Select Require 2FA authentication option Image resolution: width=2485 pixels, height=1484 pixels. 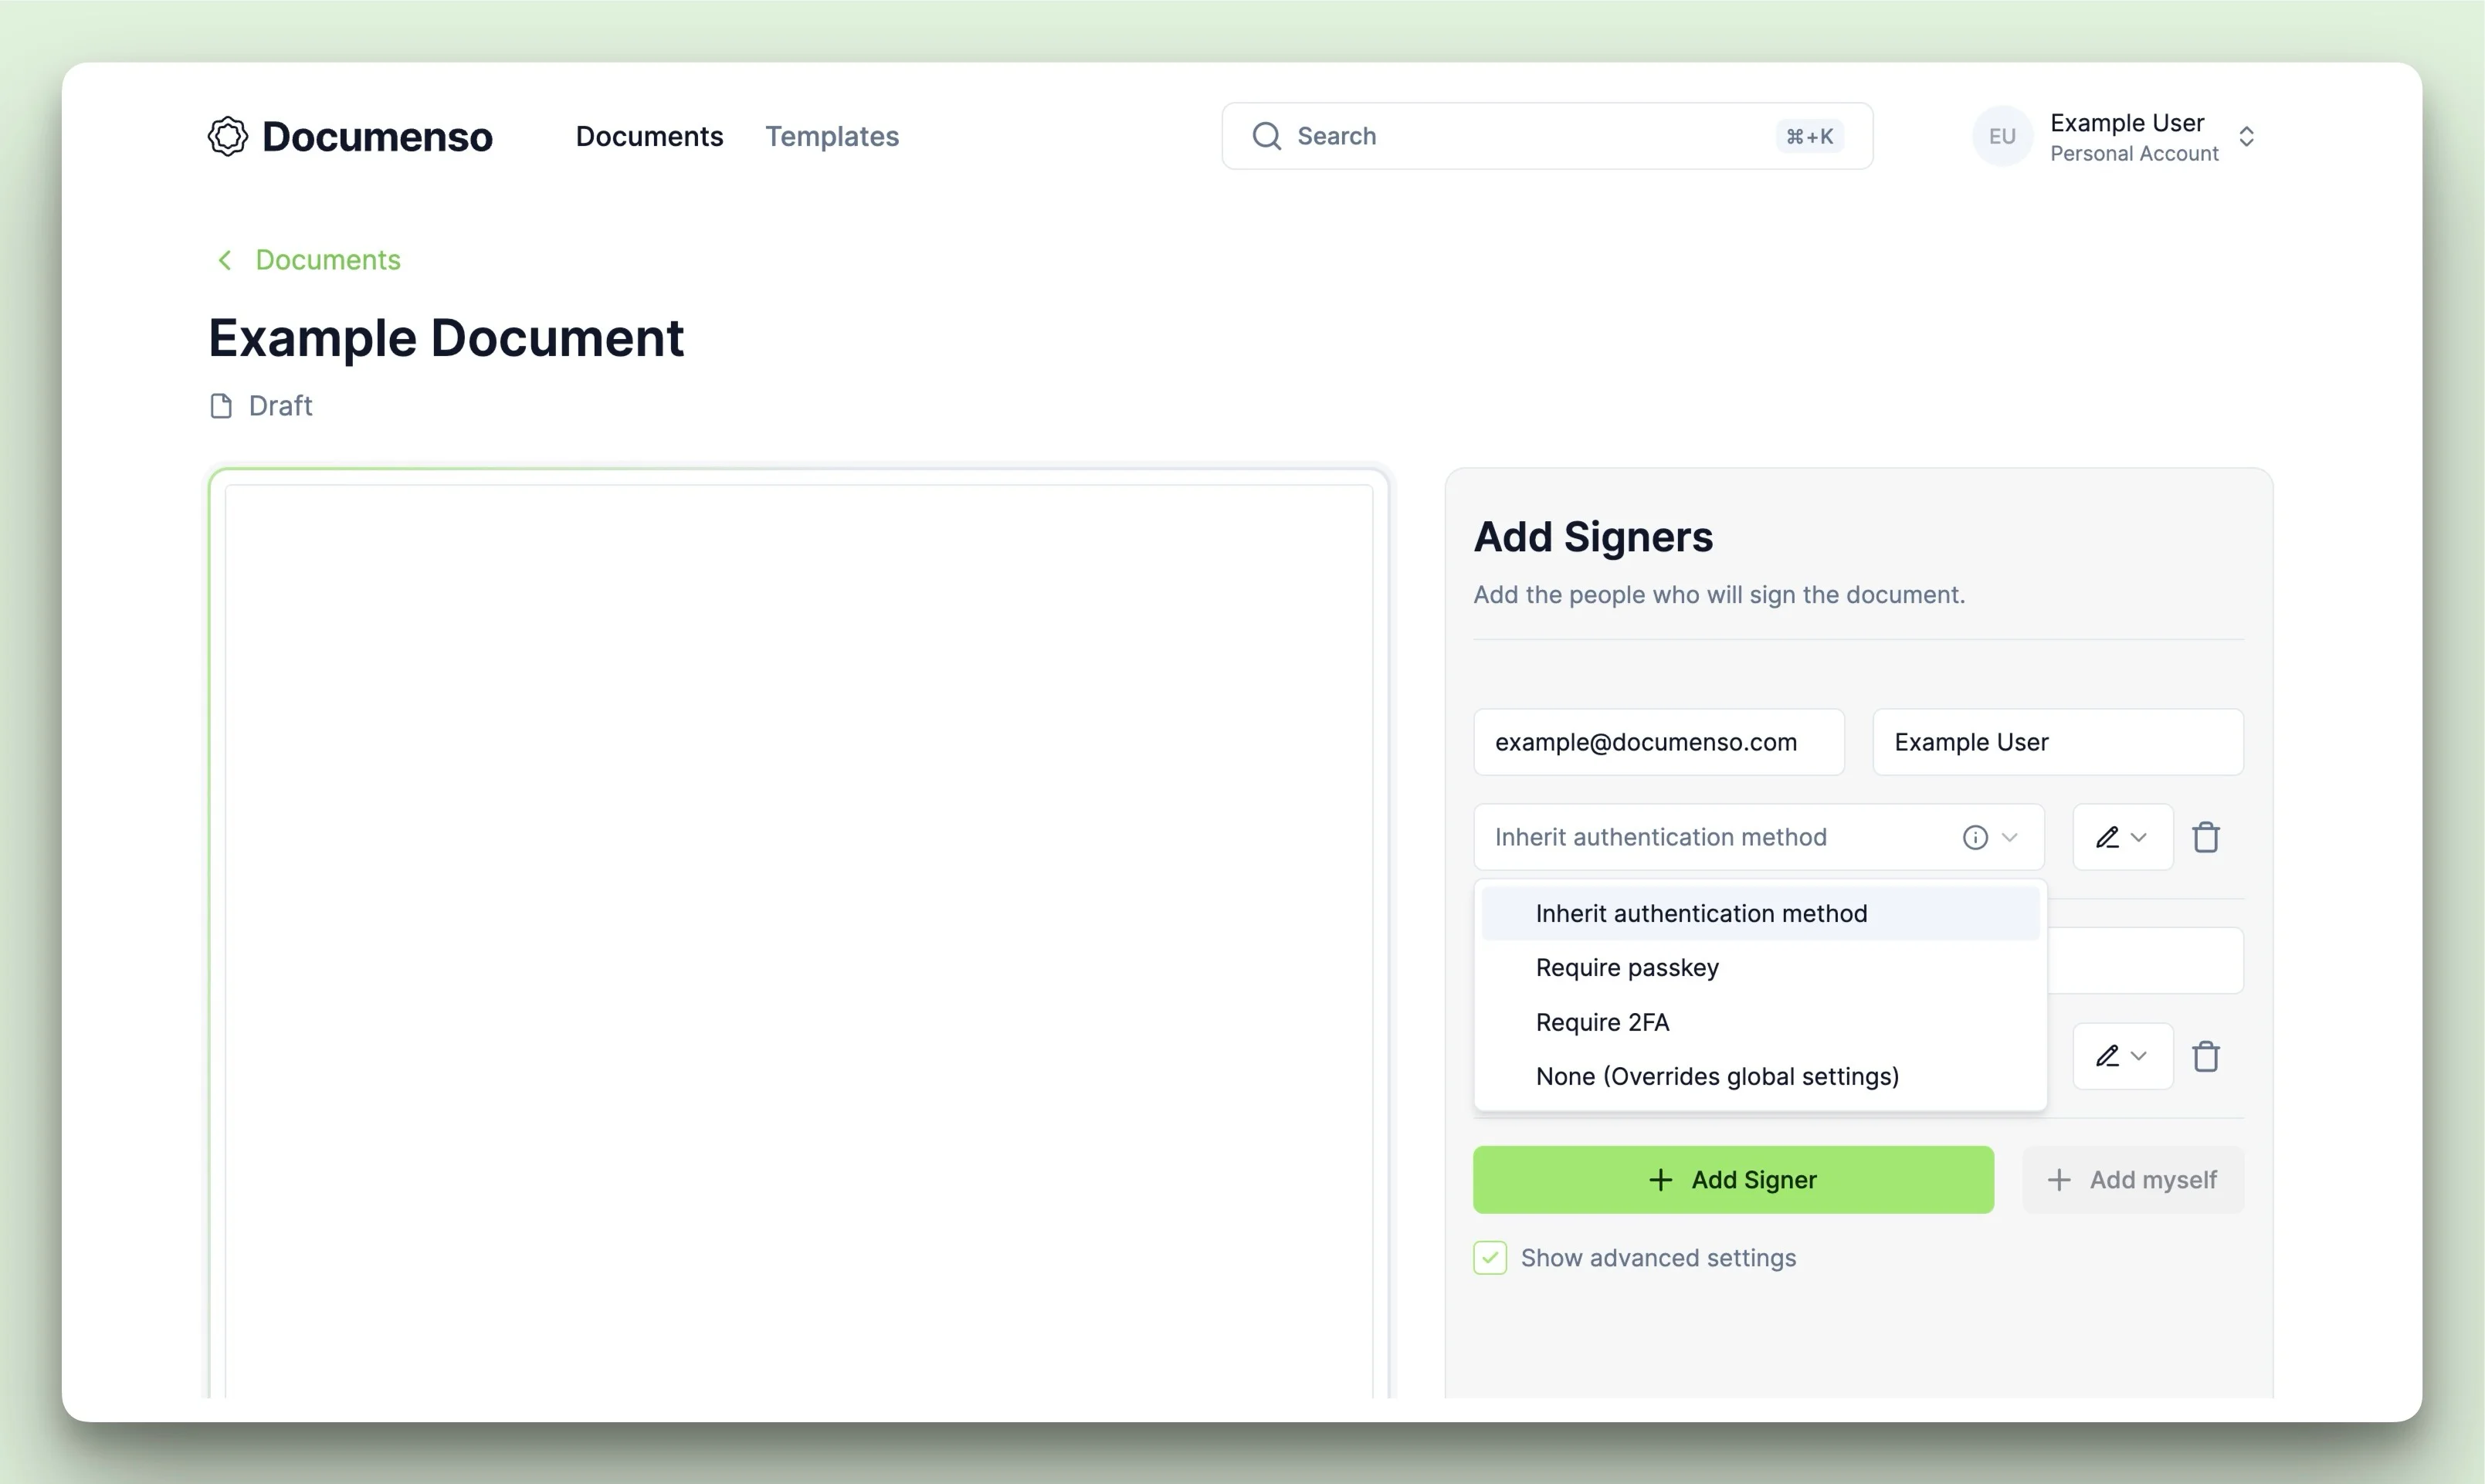pos(1600,1022)
